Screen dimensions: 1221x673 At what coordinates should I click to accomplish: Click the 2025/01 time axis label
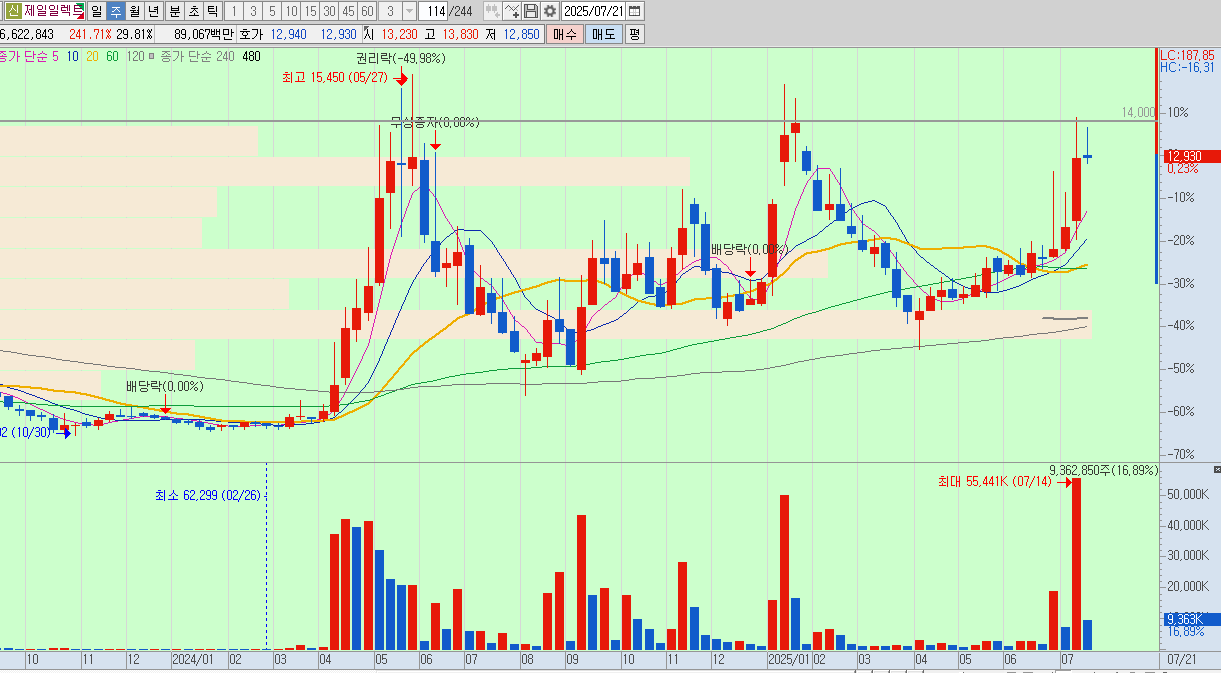tap(789, 660)
